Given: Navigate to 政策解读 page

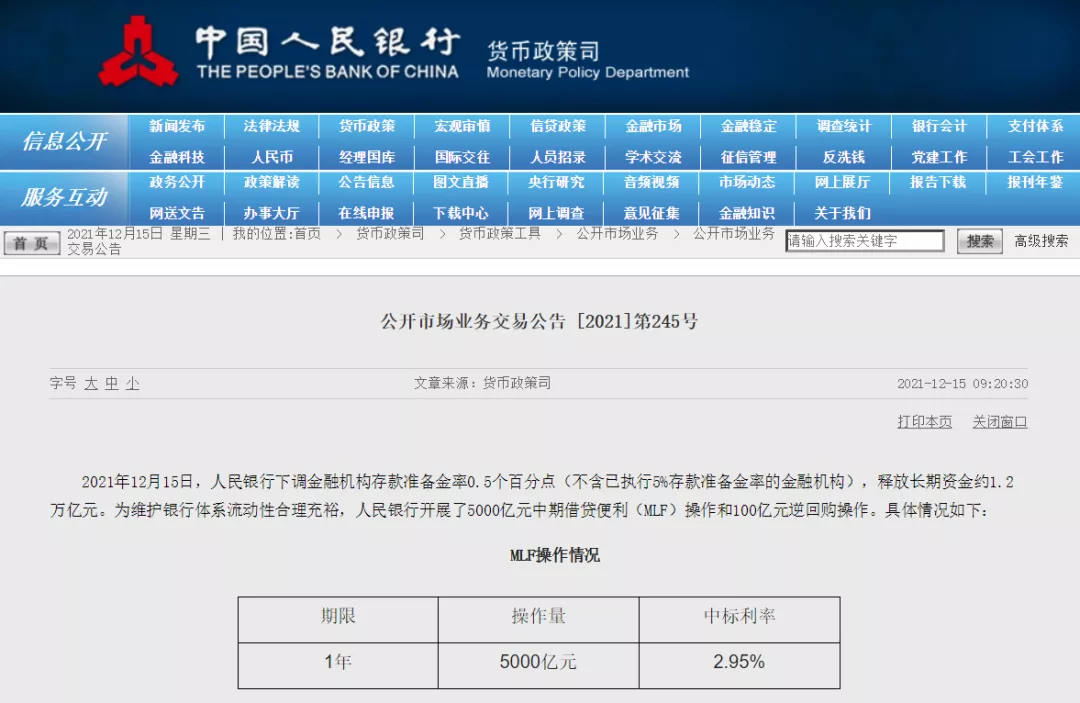Looking at the screenshot, I should [x=272, y=183].
